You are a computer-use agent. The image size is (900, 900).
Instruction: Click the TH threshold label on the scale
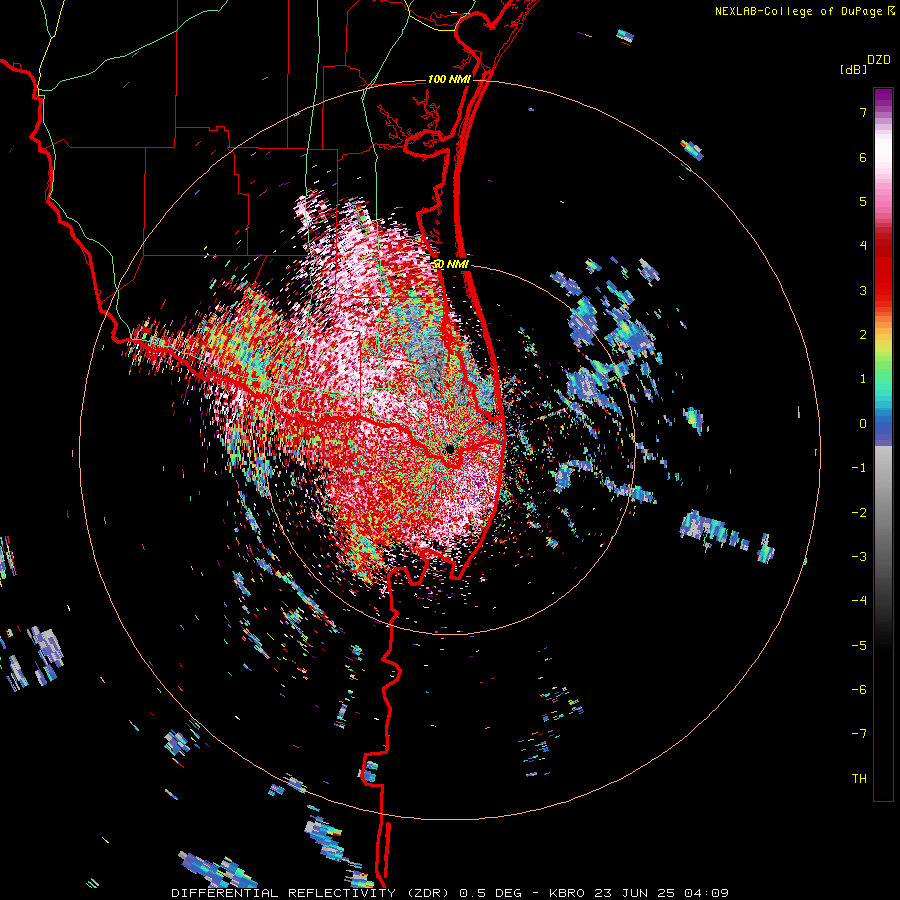[859, 779]
